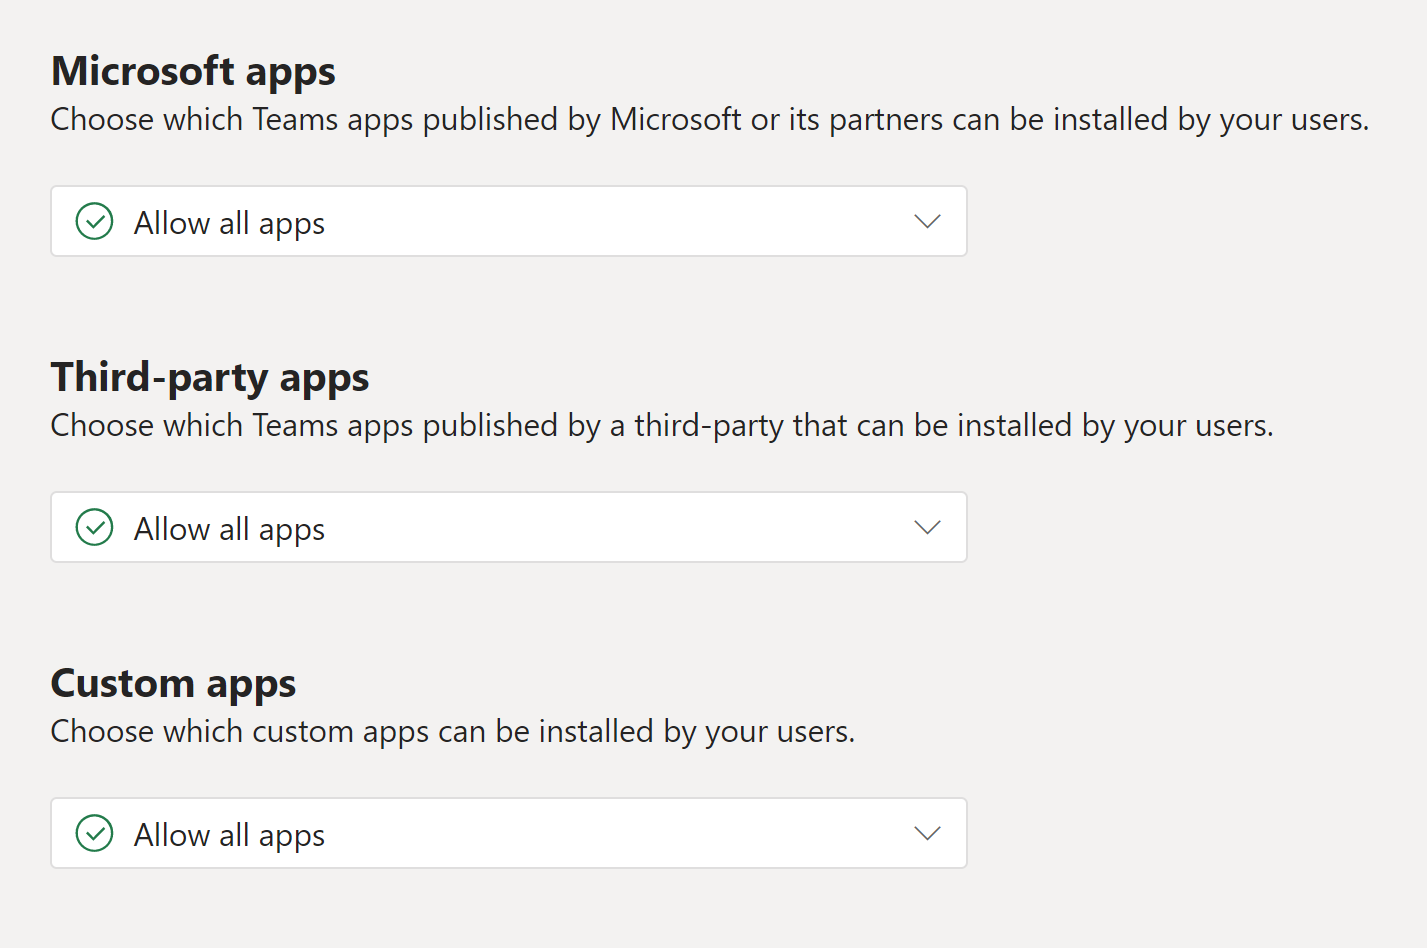Click the Third-party apps description text

click(661, 426)
